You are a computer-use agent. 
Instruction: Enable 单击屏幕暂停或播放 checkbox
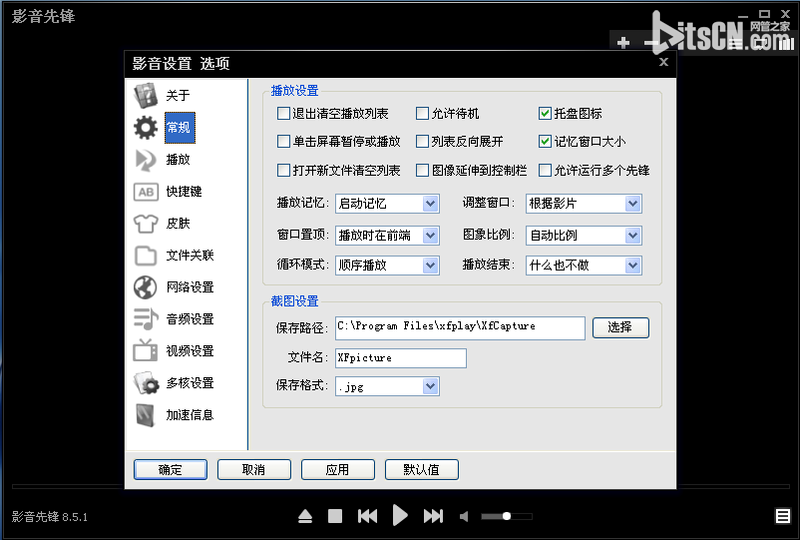pyautogui.click(x=283, y=141)
